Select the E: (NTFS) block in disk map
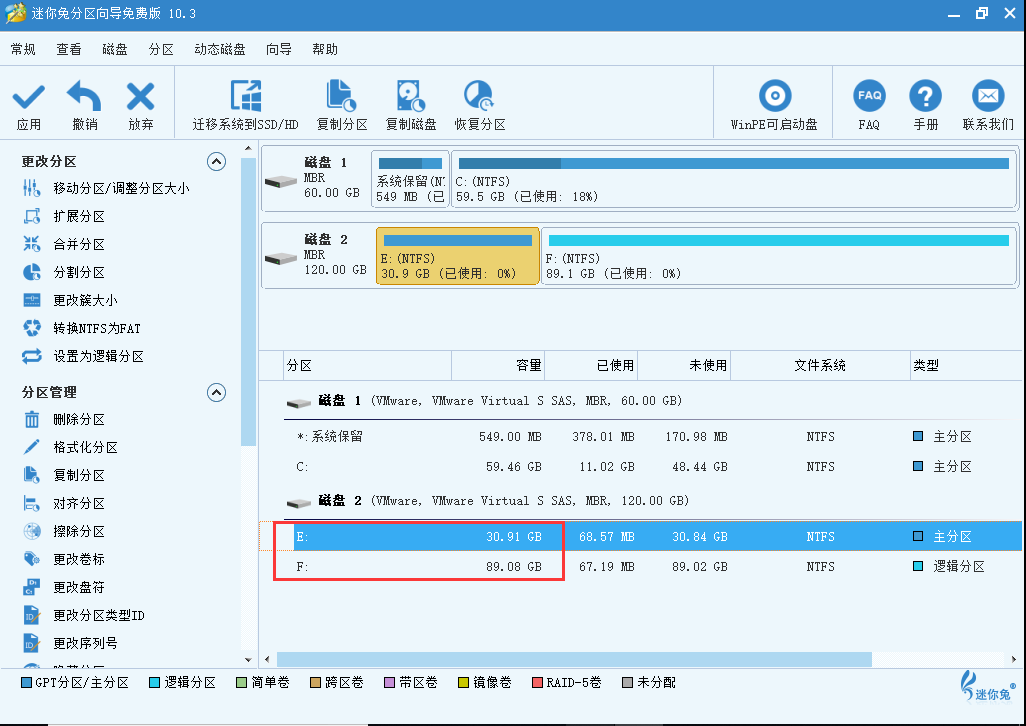 tap(457, 256)
